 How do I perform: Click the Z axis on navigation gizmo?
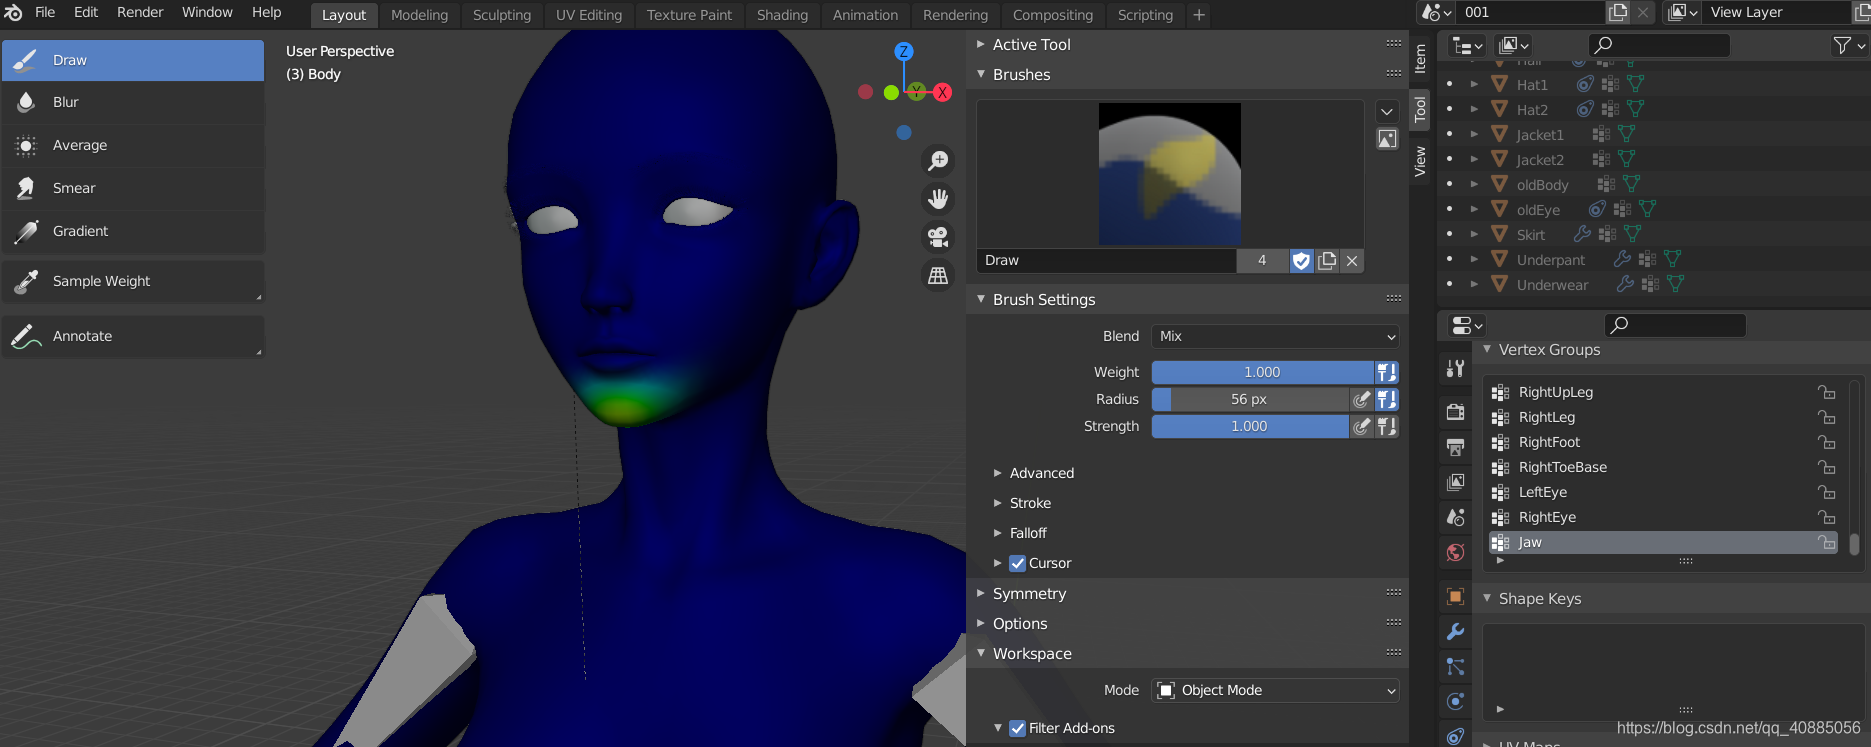904,51
